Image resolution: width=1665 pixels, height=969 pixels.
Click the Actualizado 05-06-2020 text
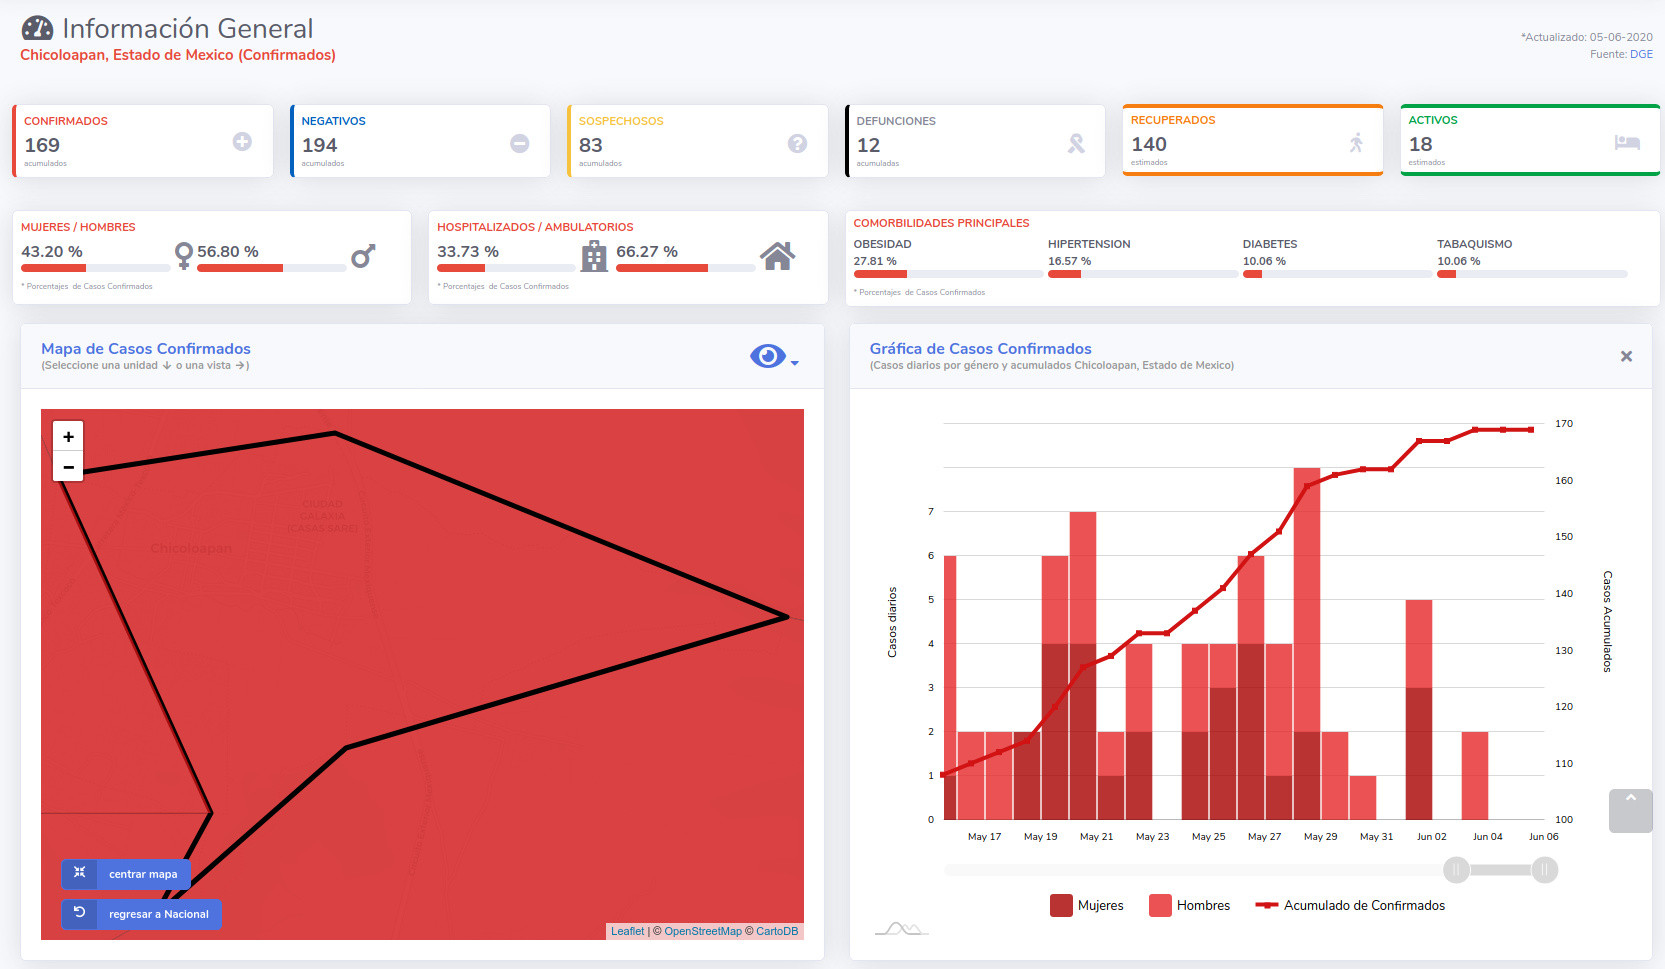(x=1587, y=37)
